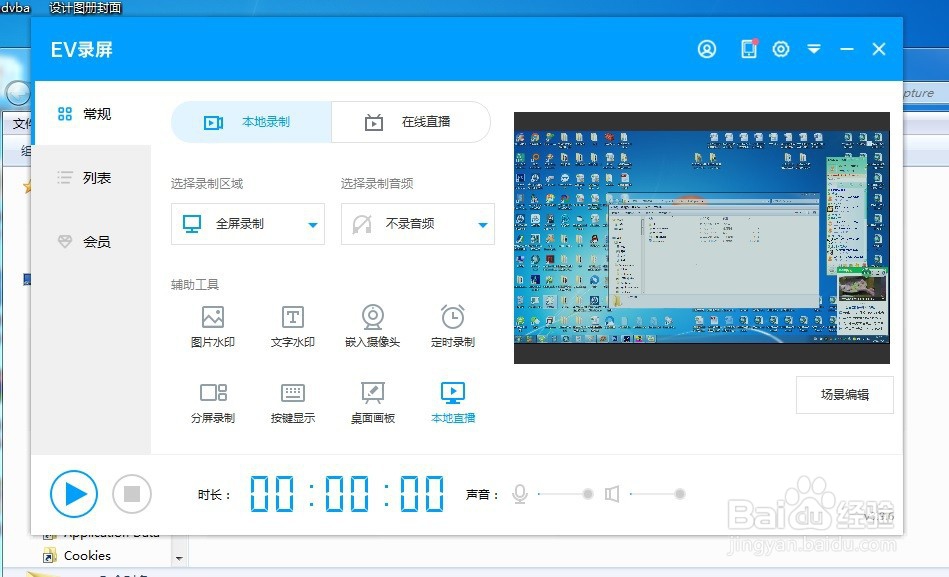
Task: Start recording with the play button
Action: 74,493
